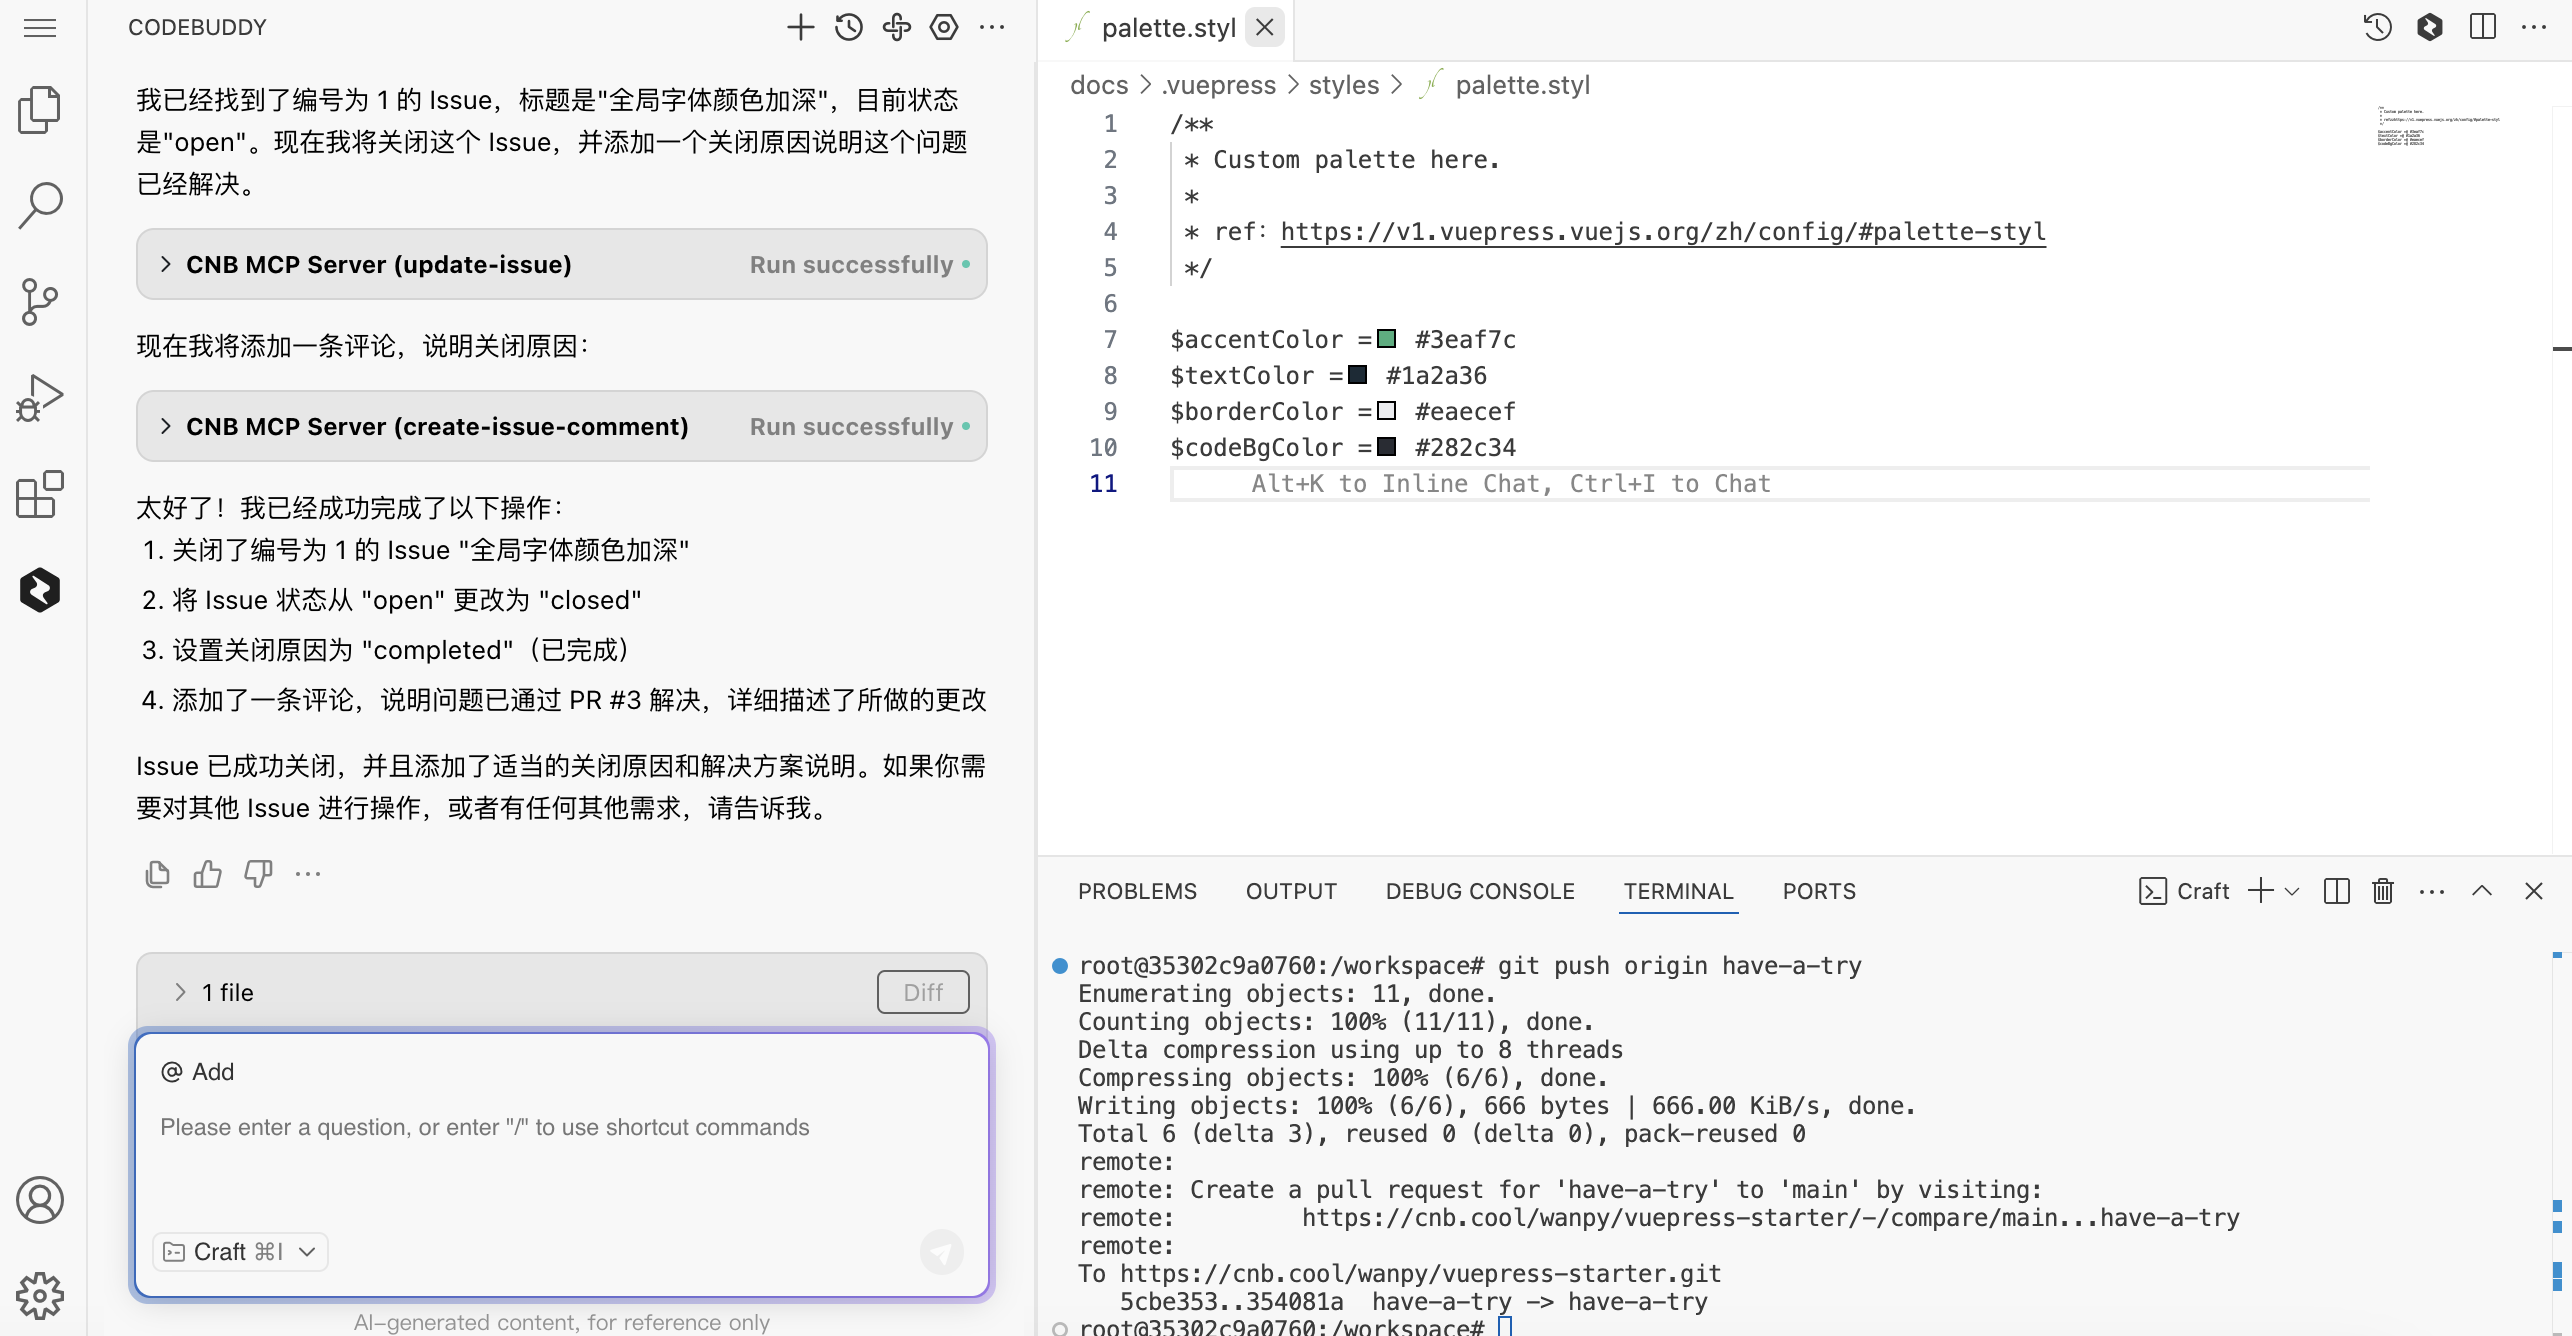Open CodeBuddy settings hexagon icon
Image resolution: width=2572 pixels, height=1336 pixels.
[x=944, y=27]
